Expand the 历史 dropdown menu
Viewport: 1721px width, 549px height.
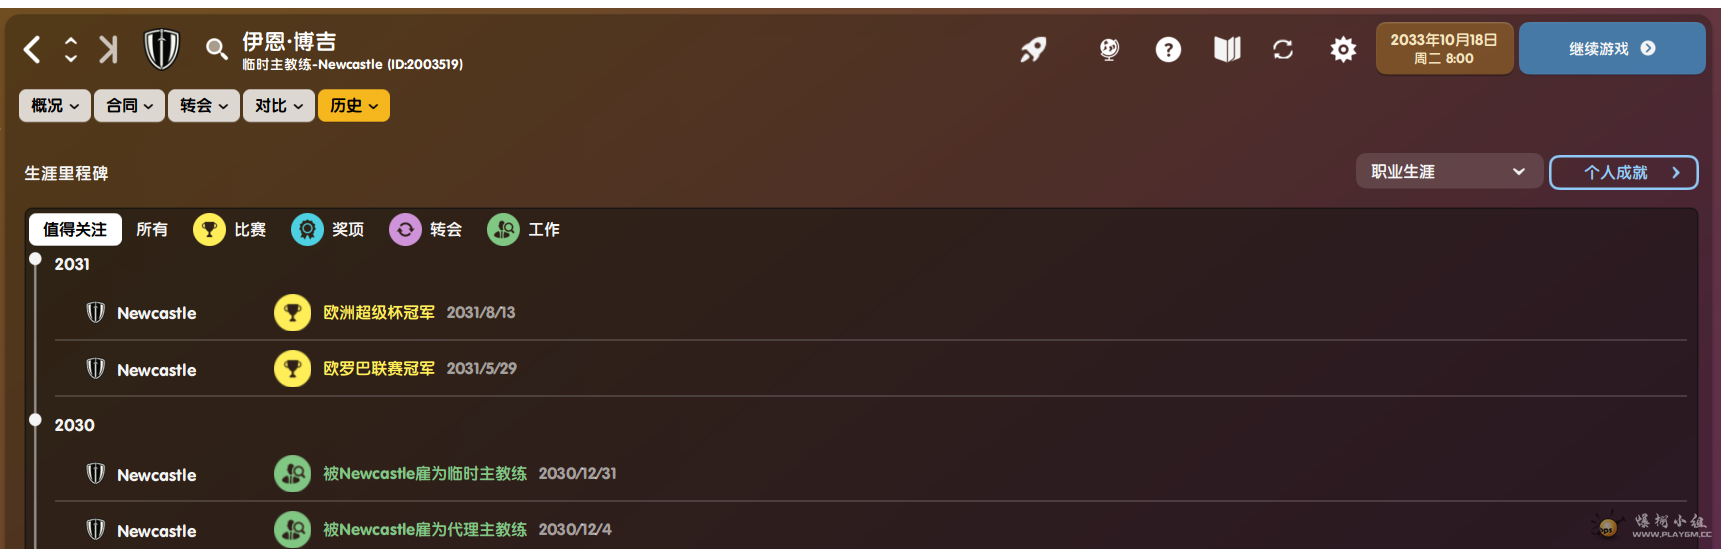(353, 106)
